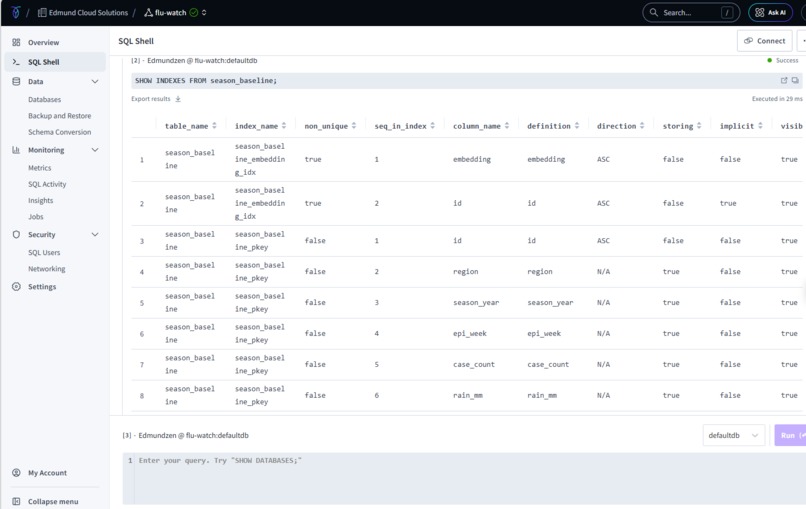Go to the Overview page
This screenshot has height=509, width=806.
tap(43, 42)
